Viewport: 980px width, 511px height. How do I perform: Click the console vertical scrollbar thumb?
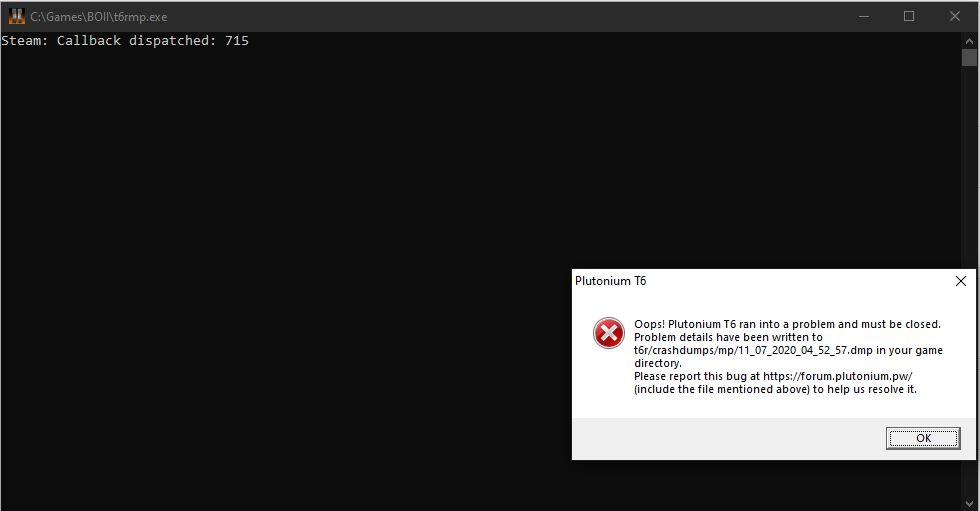pyautogui.click(x=969, y=57)
